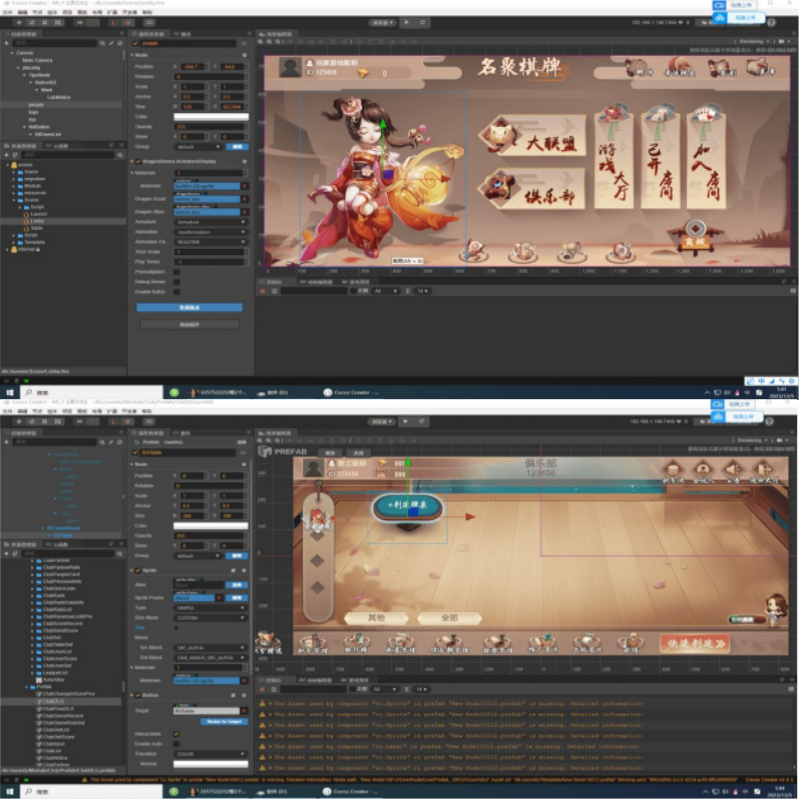Open the Sprite Type SIMPLE dropdown

tap(211, 608)
